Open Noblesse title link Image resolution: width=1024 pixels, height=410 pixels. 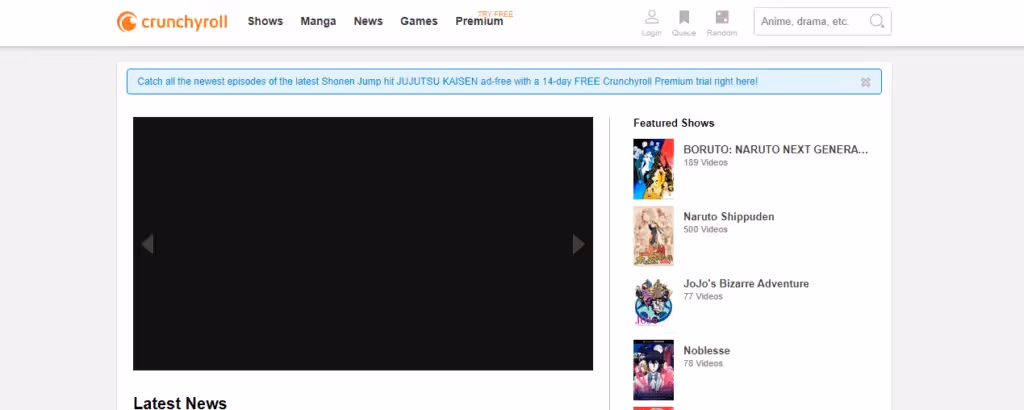[707, 351]
